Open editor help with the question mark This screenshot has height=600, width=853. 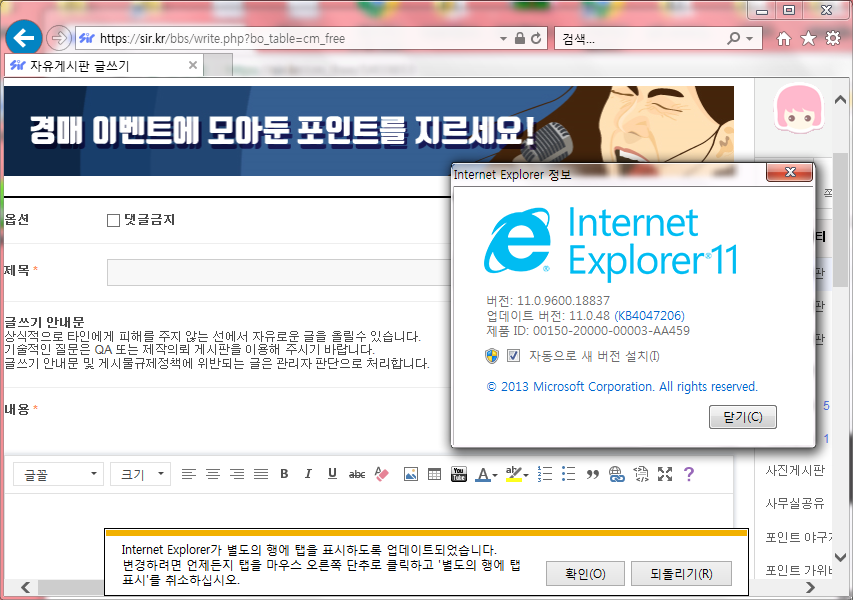689,474
